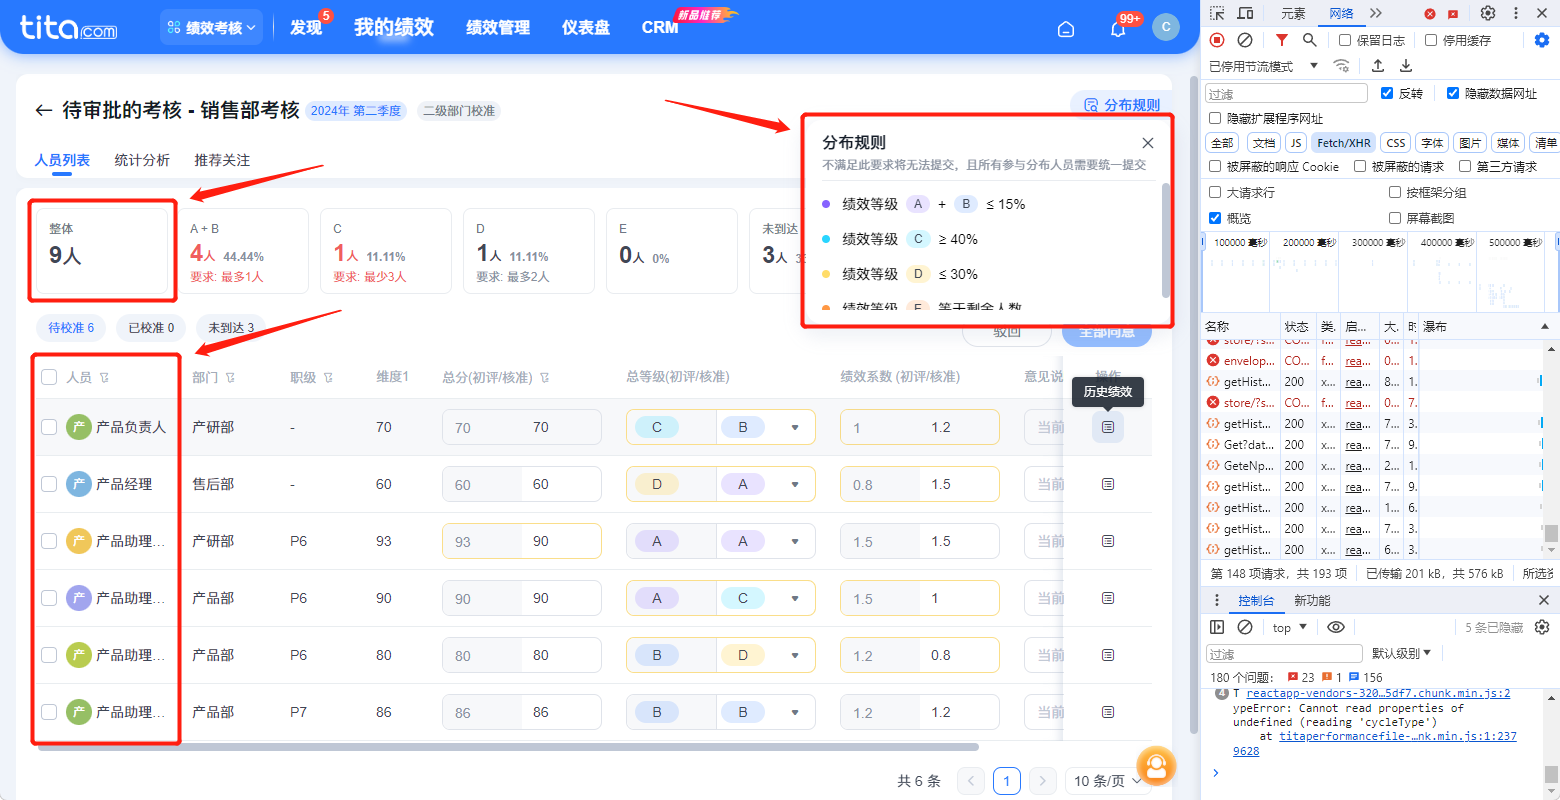The image size is (1560, 800).
Task: Check the 产品负责人 row checkbox
Action: pos(49,427)
